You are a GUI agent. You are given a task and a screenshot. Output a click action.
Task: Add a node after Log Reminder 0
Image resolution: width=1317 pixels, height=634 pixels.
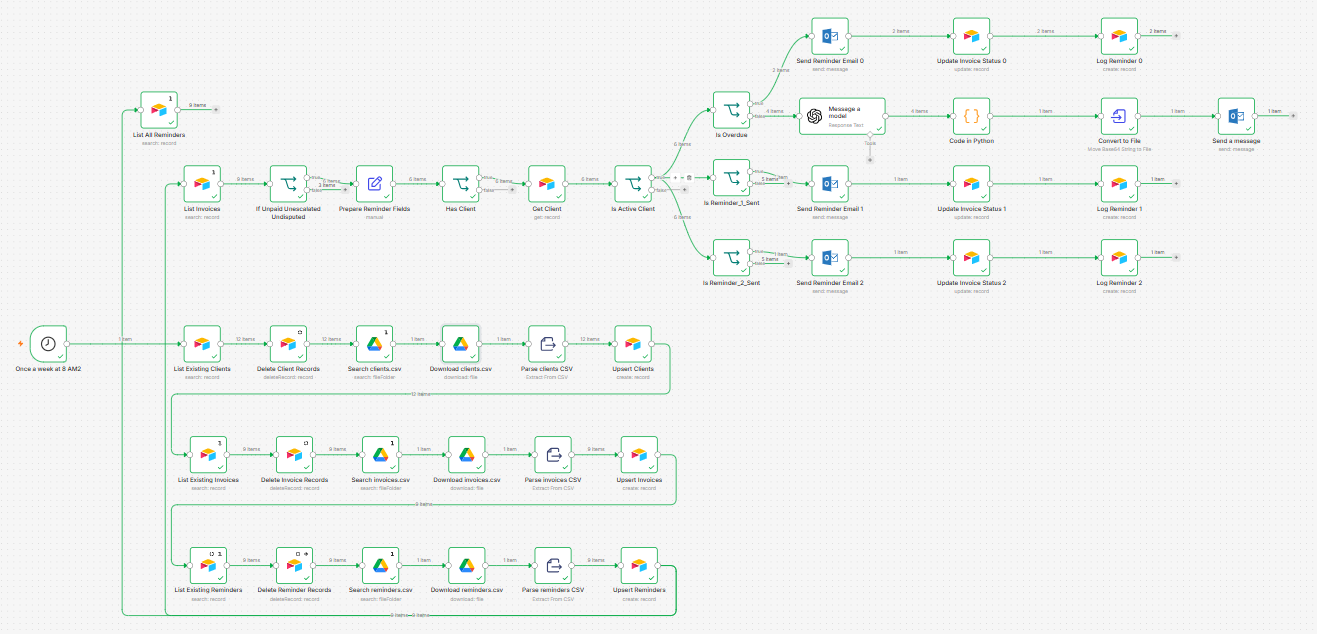click(x=1176, y=36)
